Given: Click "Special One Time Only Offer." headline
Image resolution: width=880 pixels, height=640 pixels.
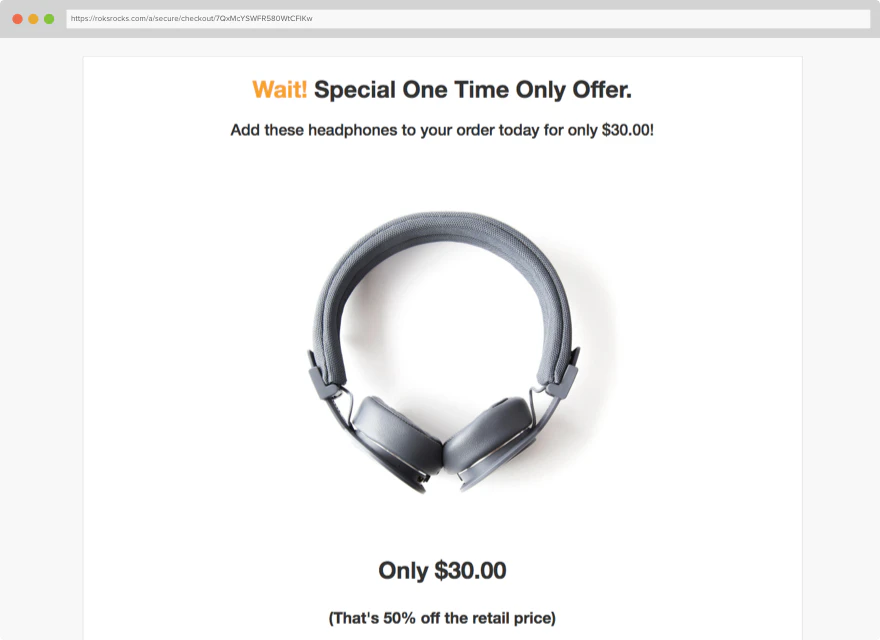Looking at the screenshot, I should (473, 90).
